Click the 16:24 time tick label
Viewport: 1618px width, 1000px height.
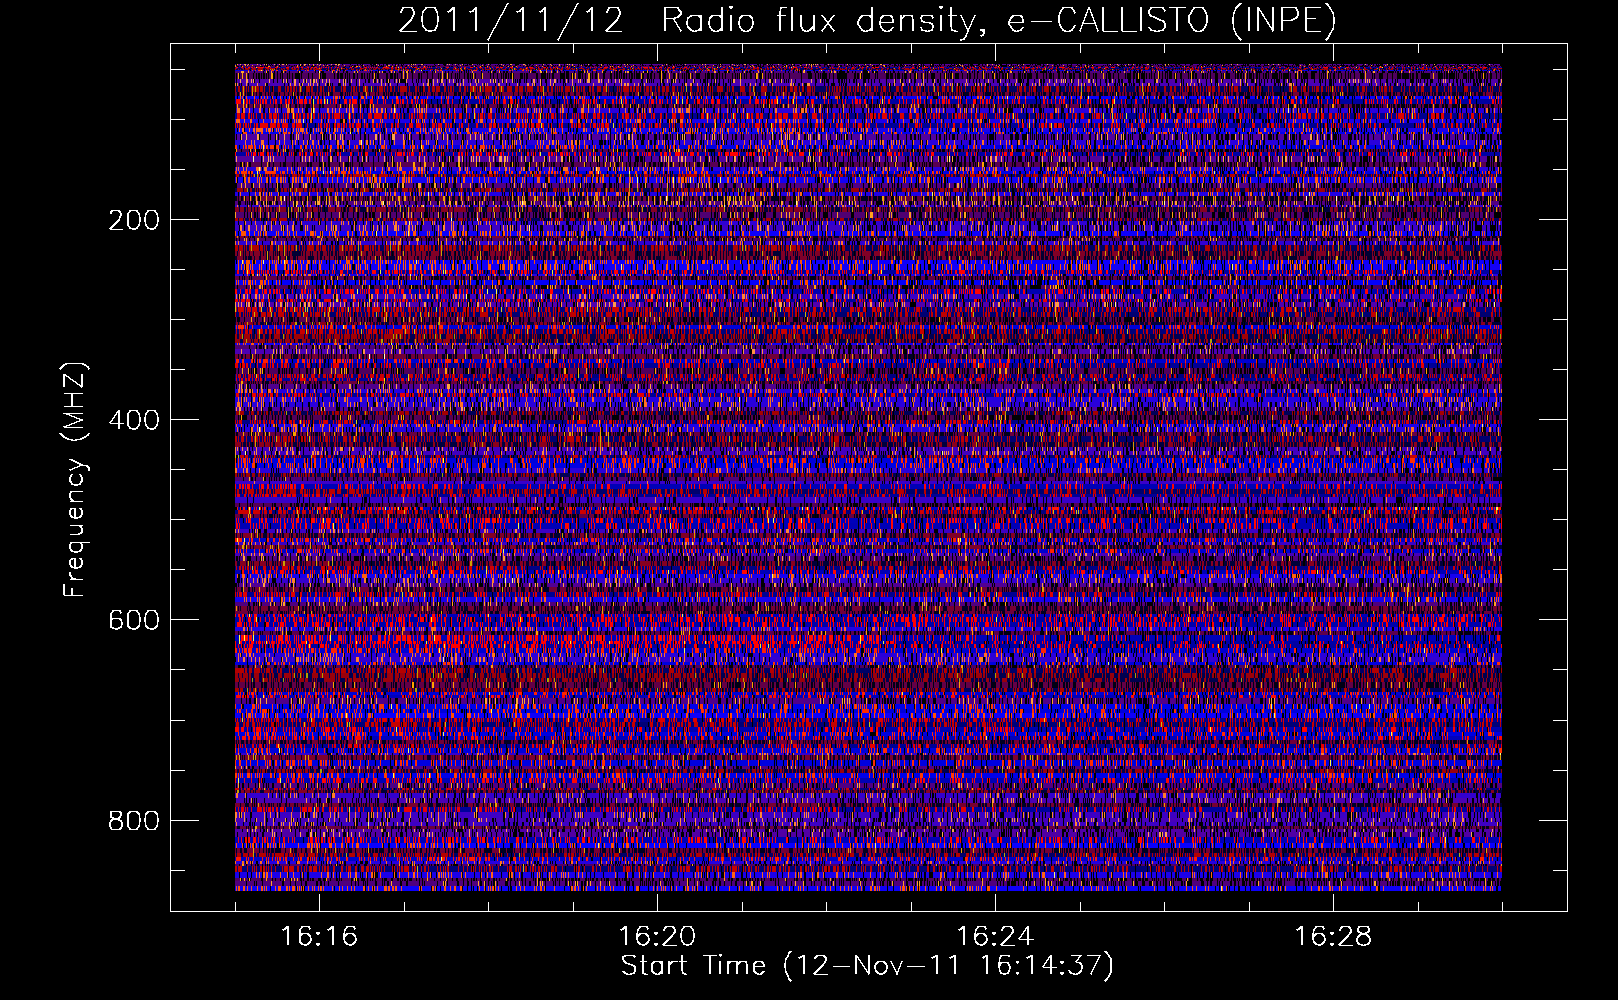995,936
